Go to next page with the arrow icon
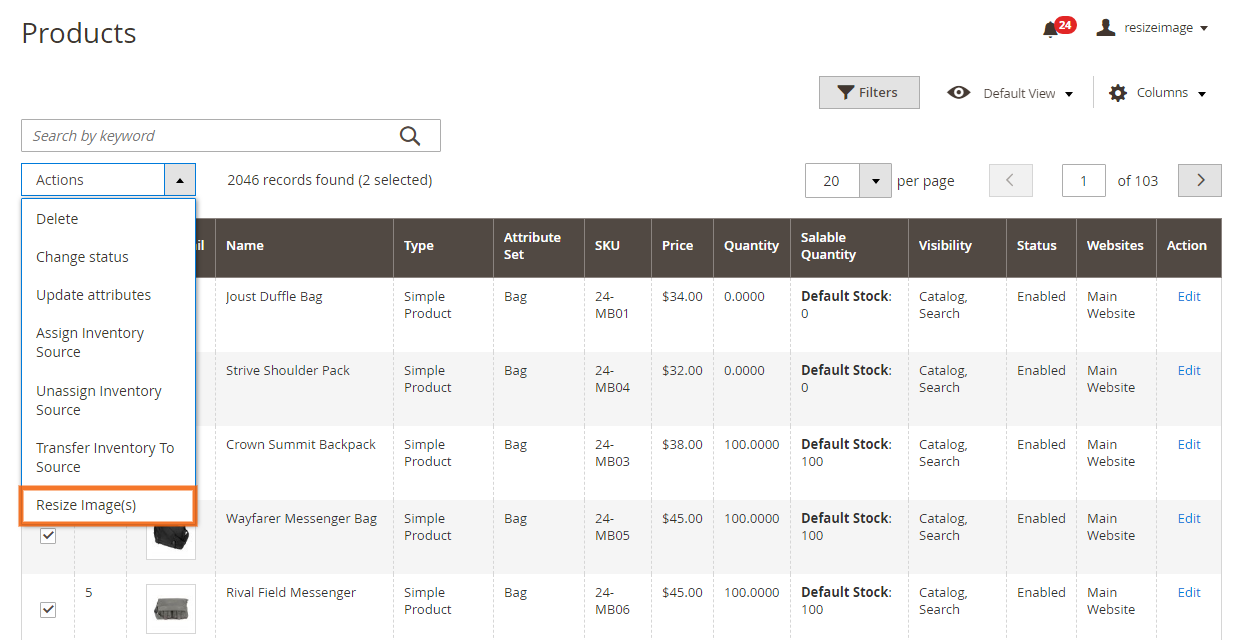This screenshot has width=1245, height=640. pyautogui.click(x=1199, y=180)
